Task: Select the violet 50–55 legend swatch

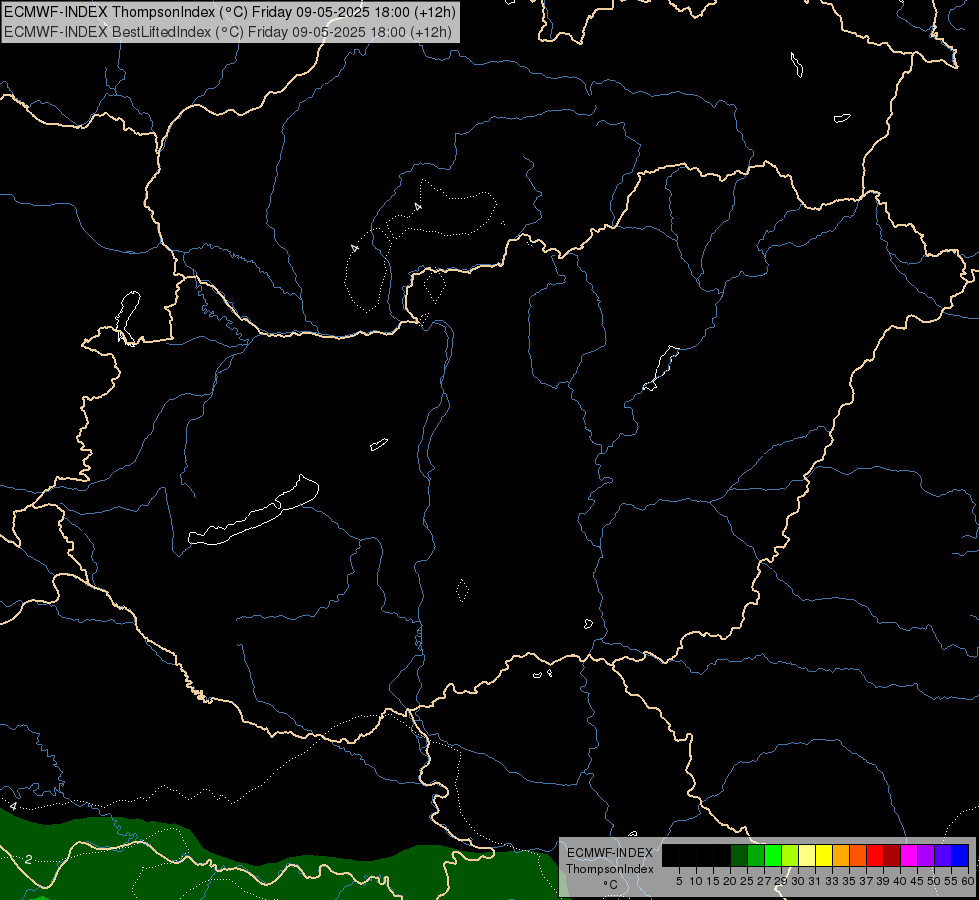Action: point(942,855)
